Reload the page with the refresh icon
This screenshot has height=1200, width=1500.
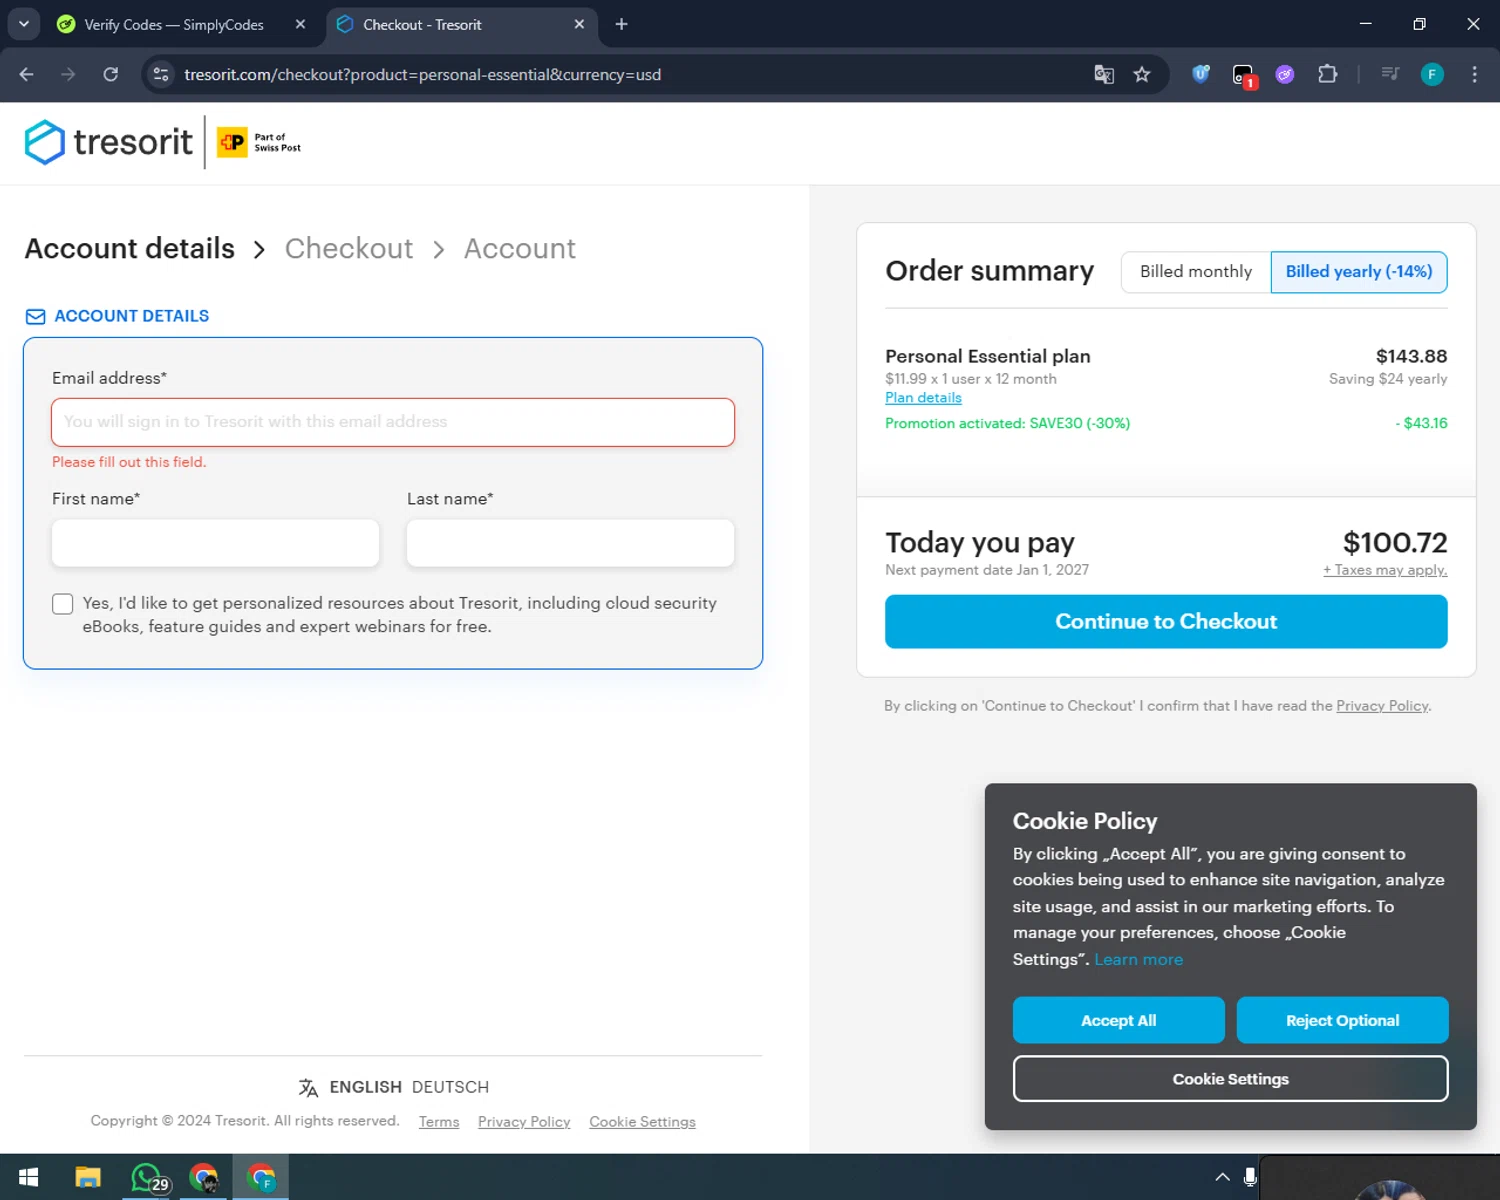coord(111,74)
